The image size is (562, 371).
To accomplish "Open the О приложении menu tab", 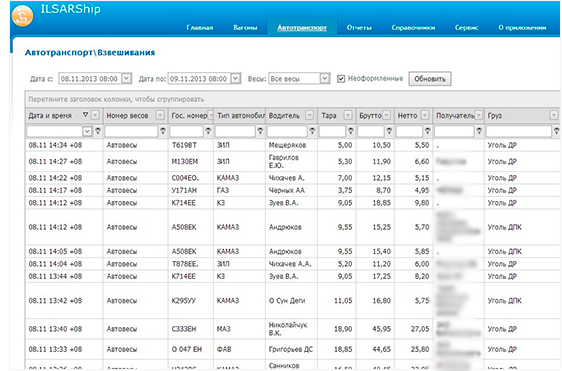I will 522,28.
